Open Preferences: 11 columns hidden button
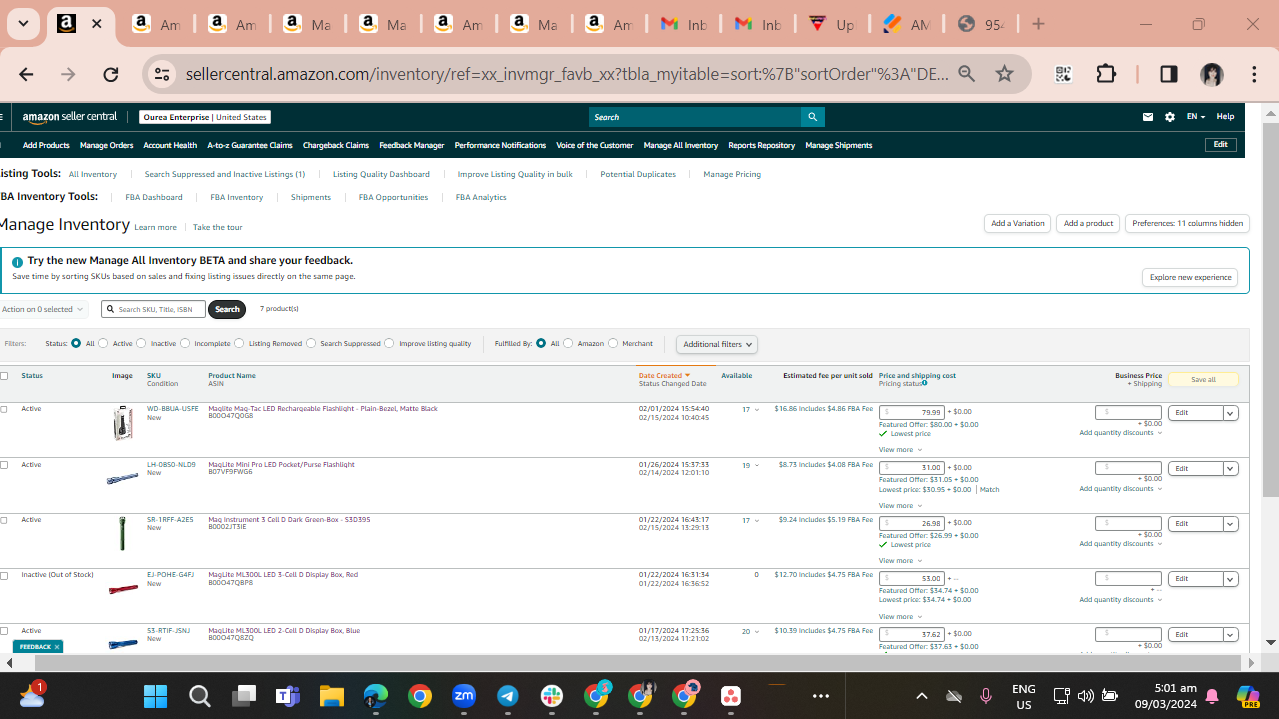This screenshot has height=719, width=1279. pos(1187,224)
